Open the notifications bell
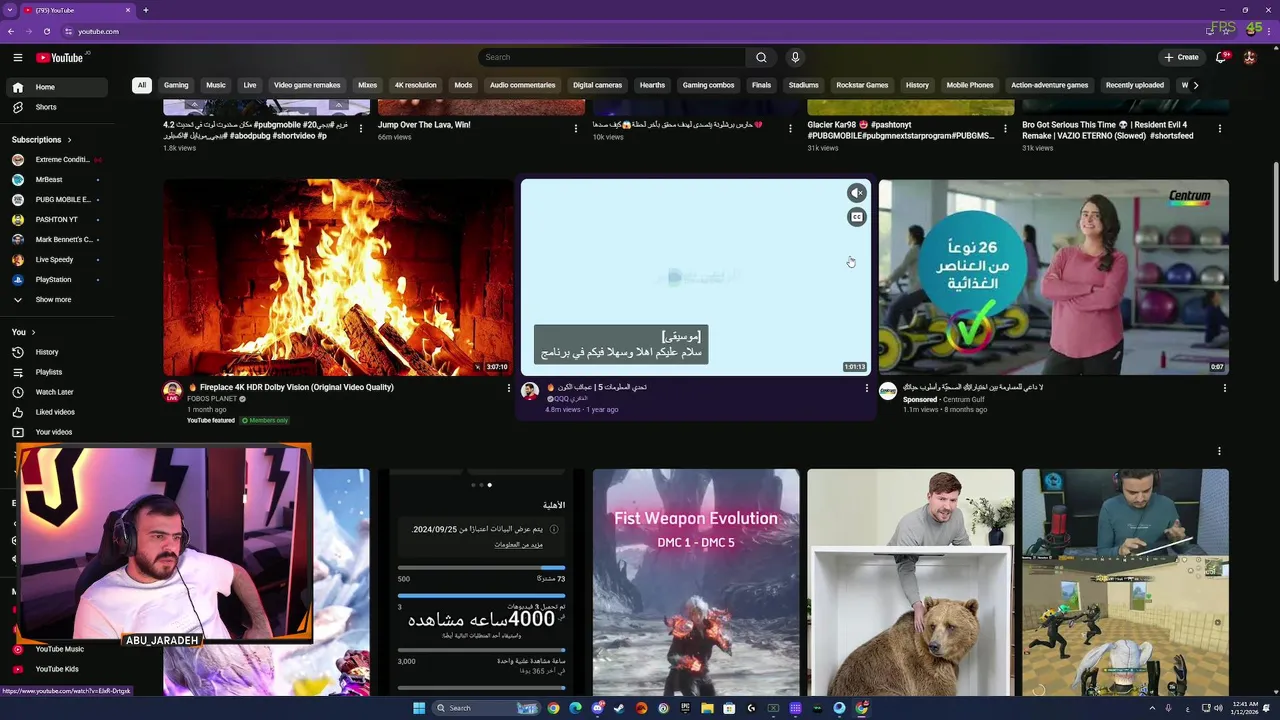This screenshot has width=1280, height=720. click(x=1220, y=57)
